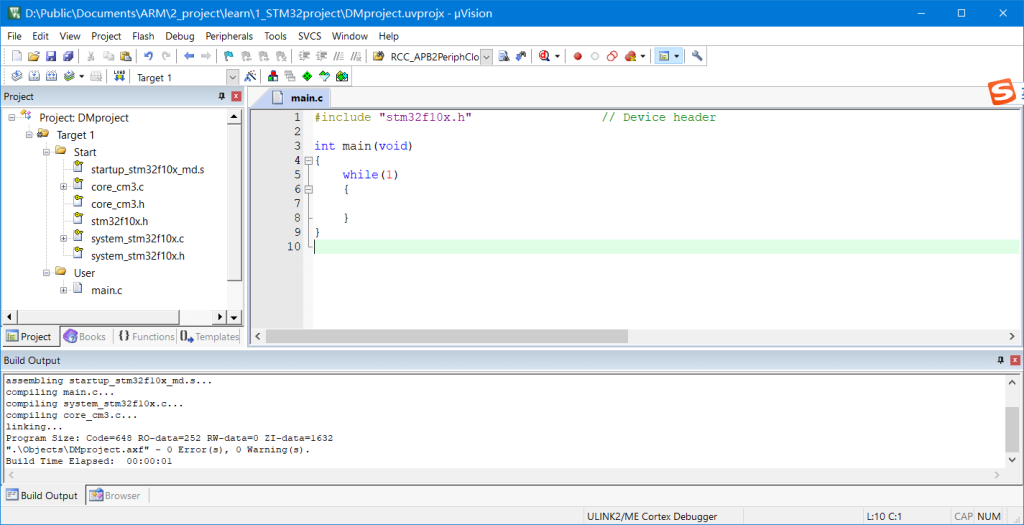Translate current file icon
The width and height of the screenshot is (1024, 525).
click(17, 76)
